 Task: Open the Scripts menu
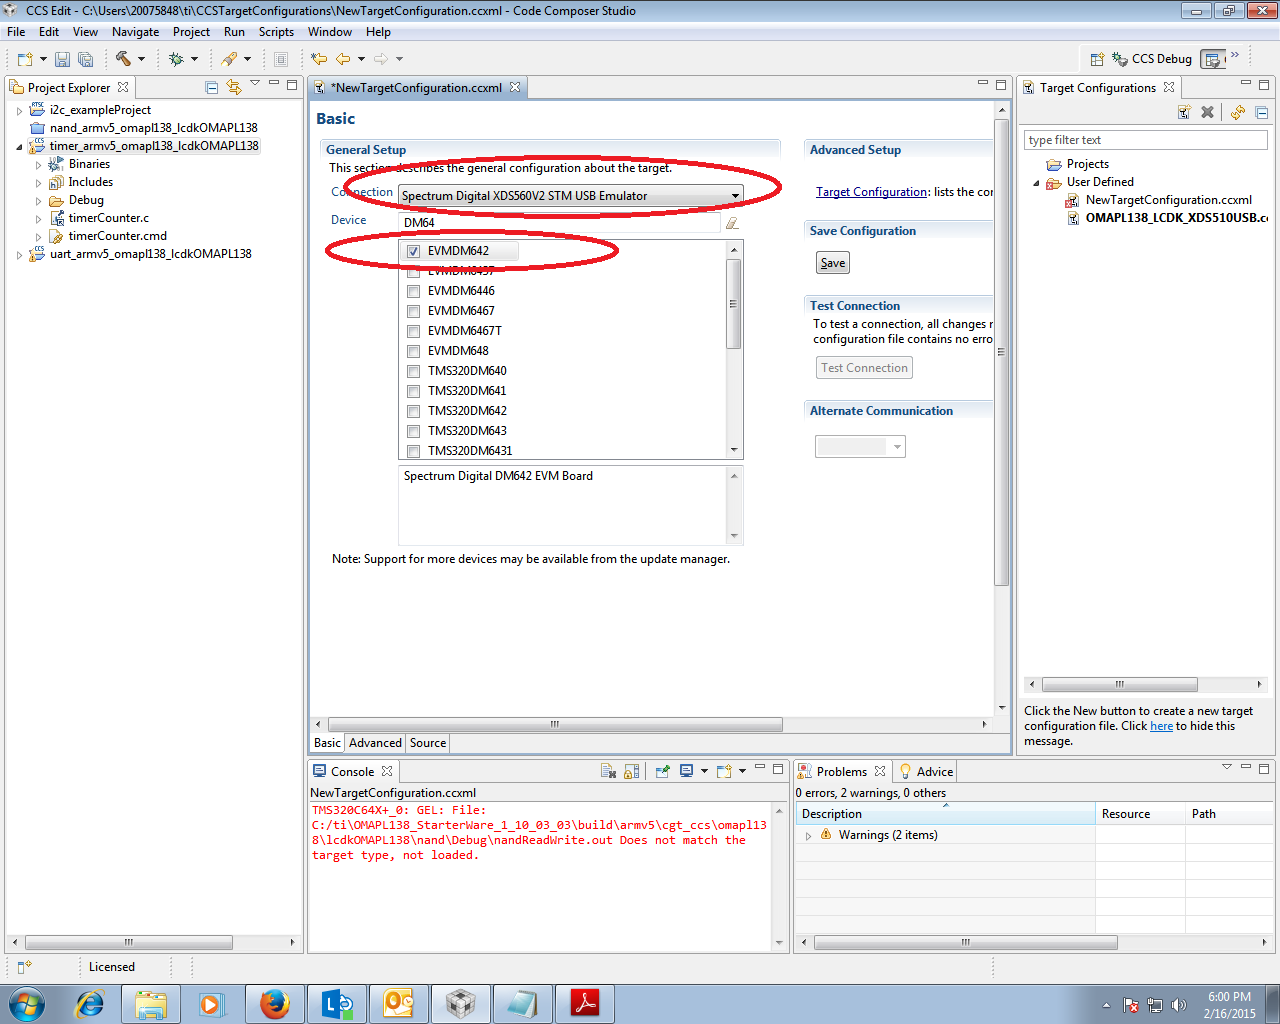coord(276,32)
